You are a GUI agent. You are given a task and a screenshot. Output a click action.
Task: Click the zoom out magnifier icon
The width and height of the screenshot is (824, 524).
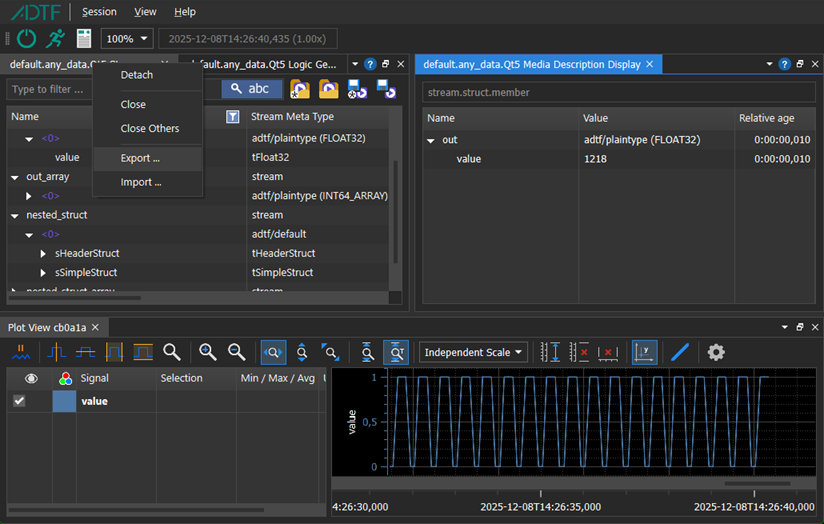(236, 352)
